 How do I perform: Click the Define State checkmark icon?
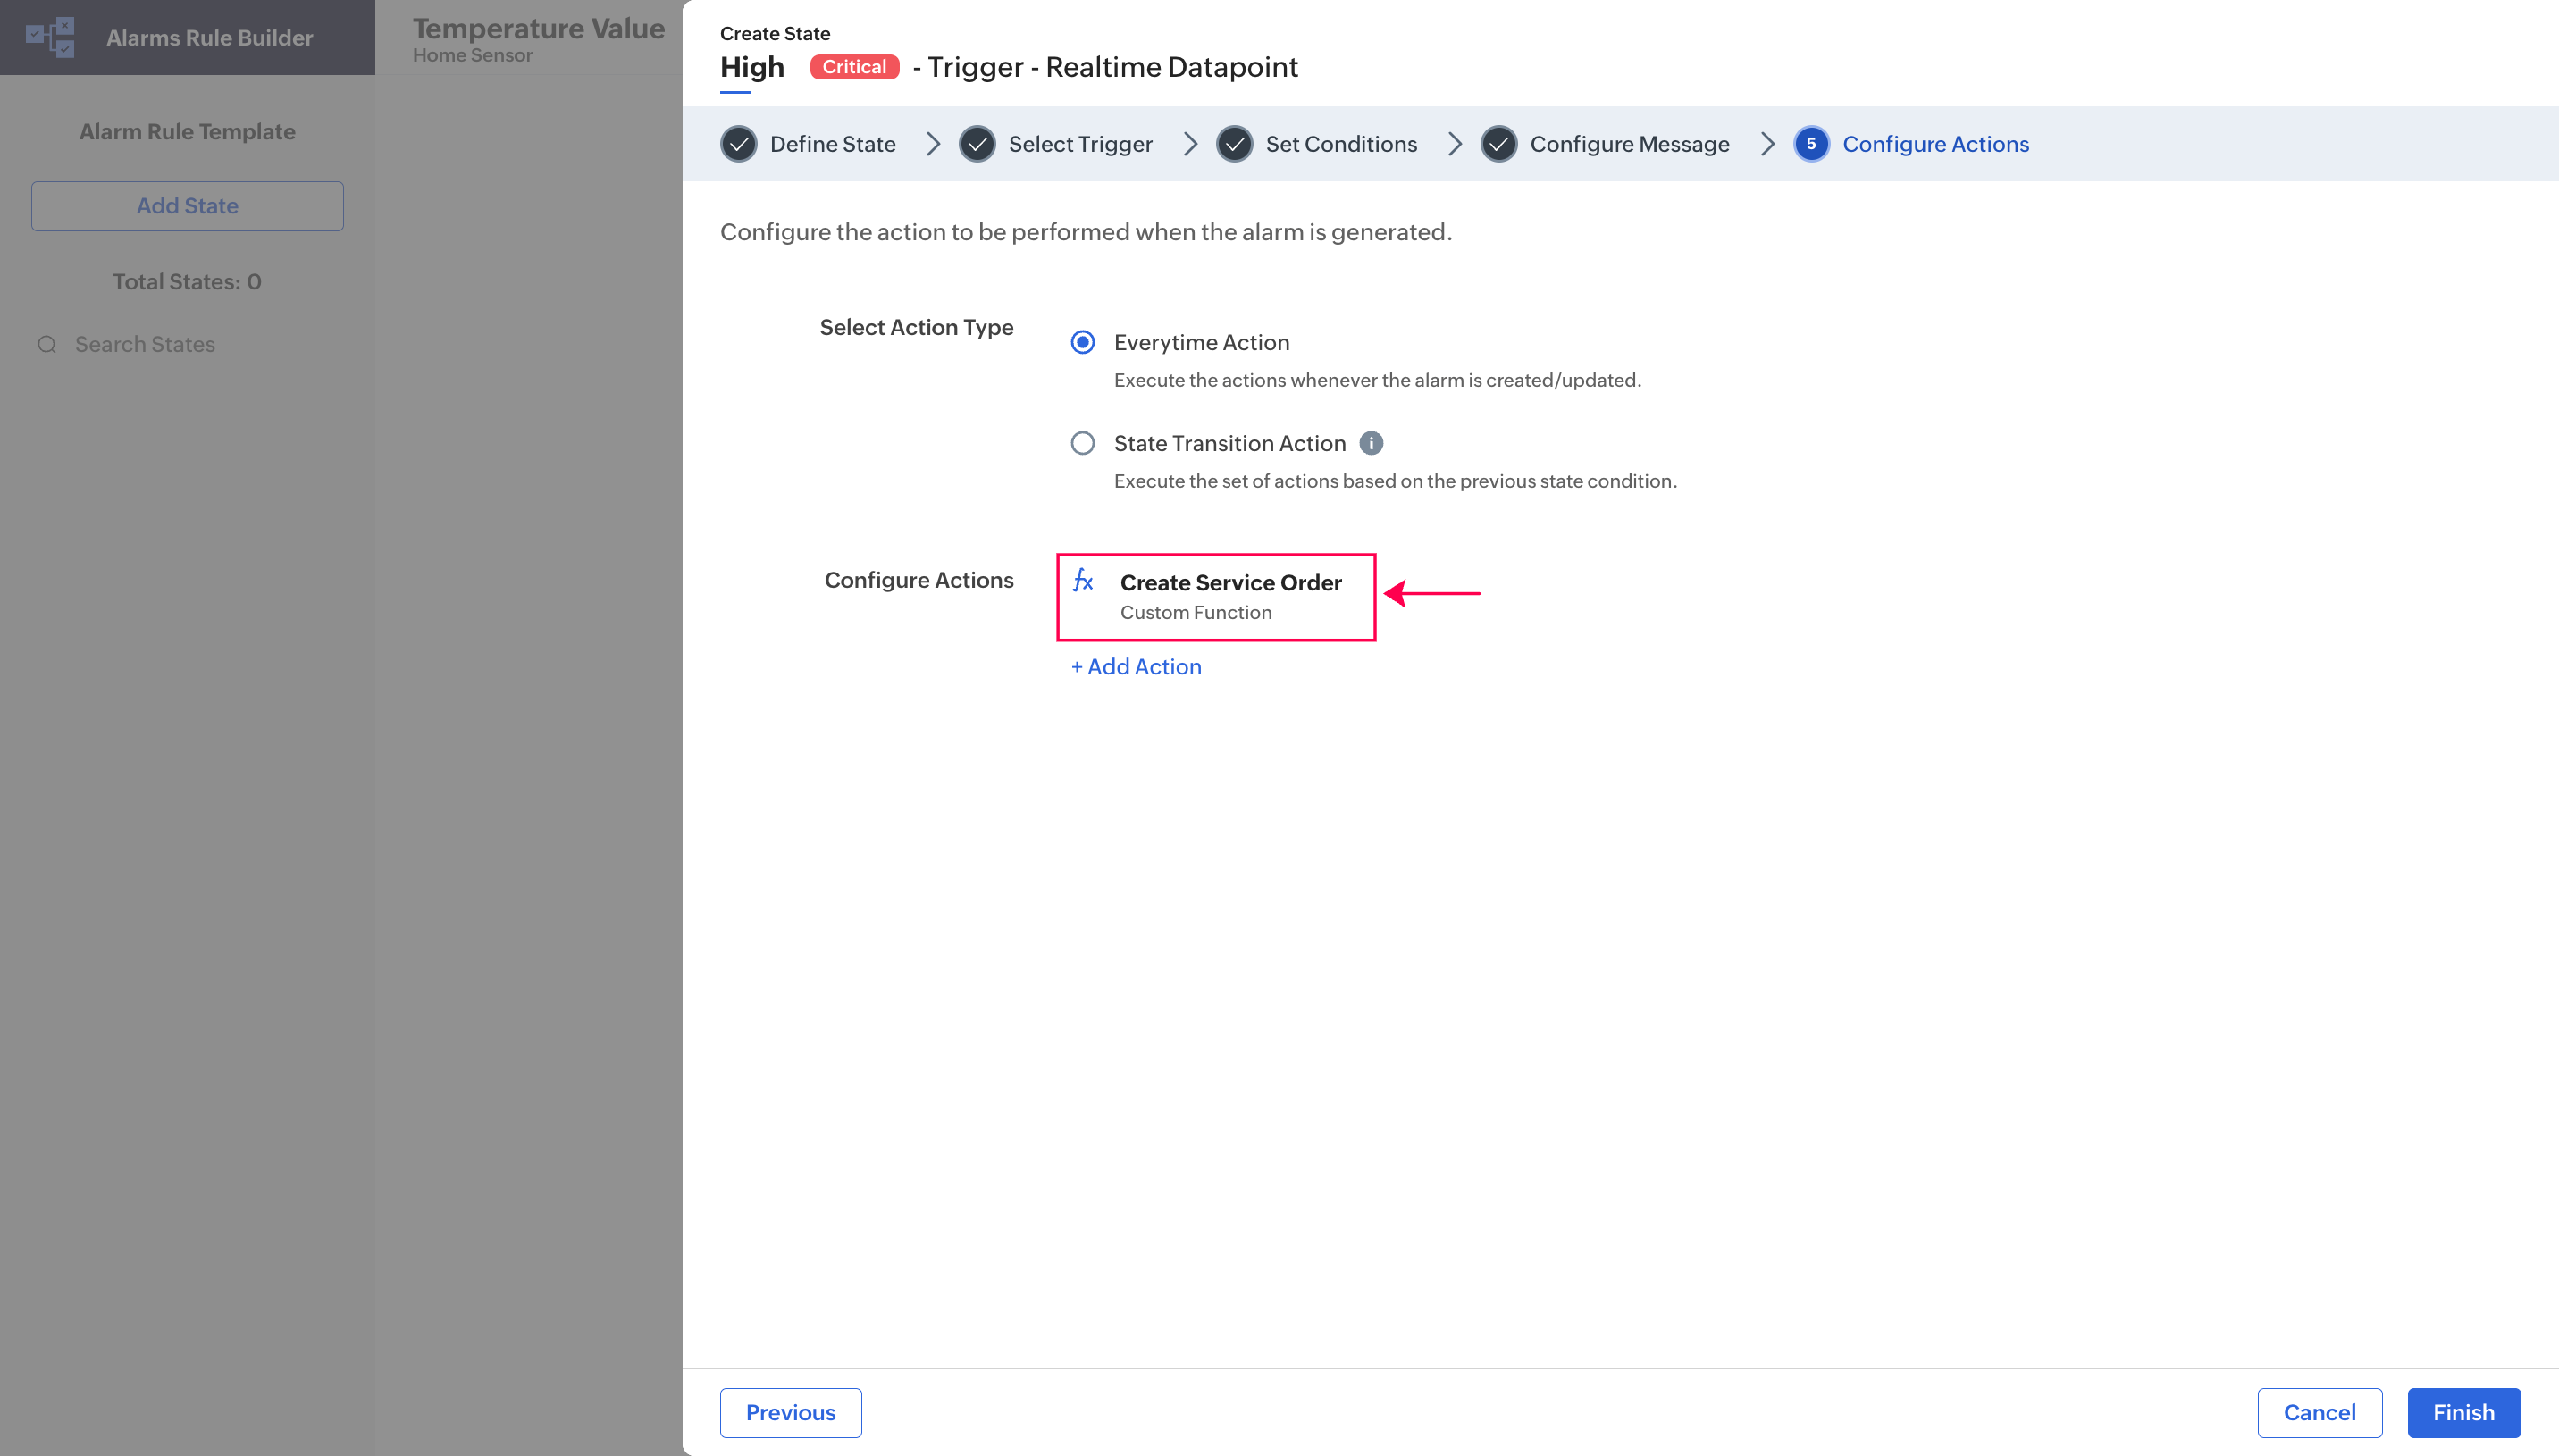point(738,144)
